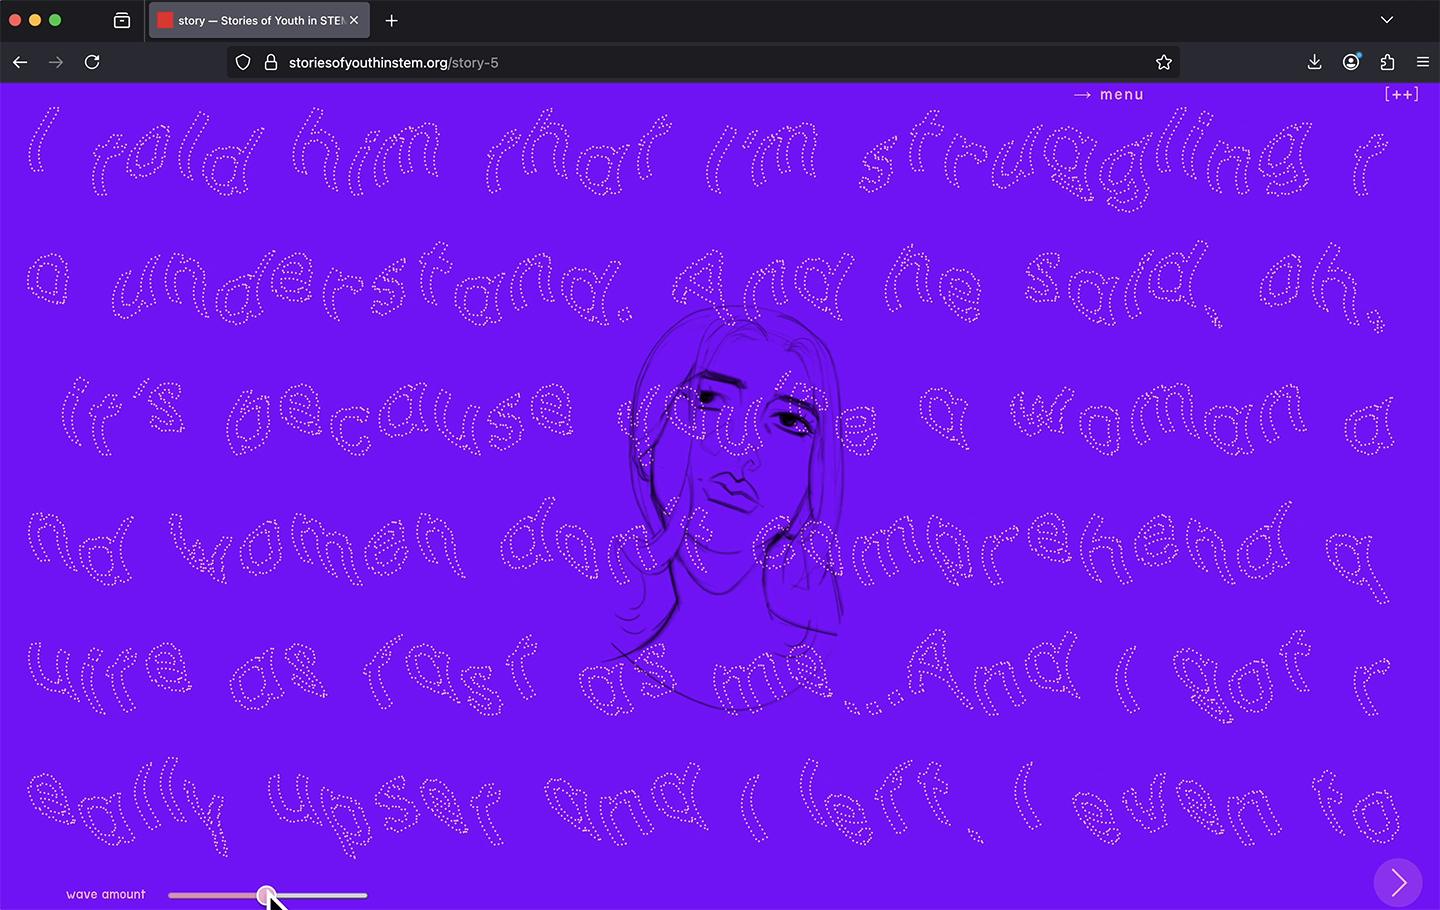Click the browser forward arrow
Viewport: 1440px width, 910px height.
pos(56,62)
